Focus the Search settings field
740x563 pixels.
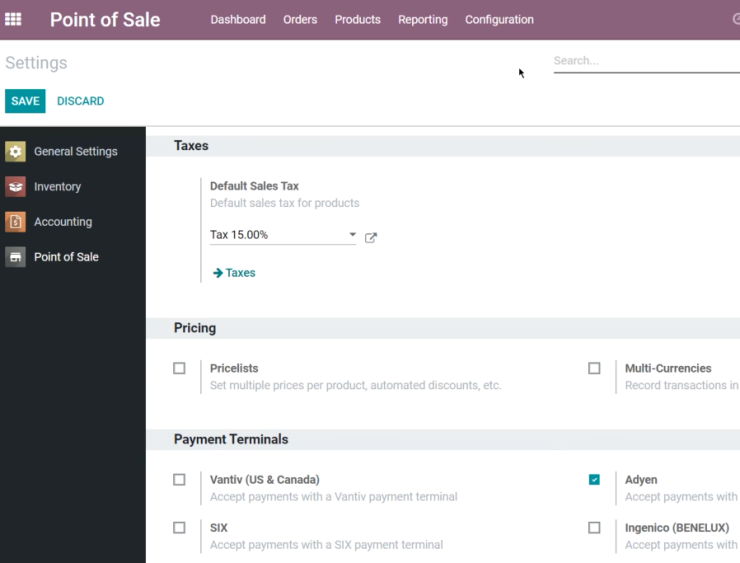pos(647,61)
